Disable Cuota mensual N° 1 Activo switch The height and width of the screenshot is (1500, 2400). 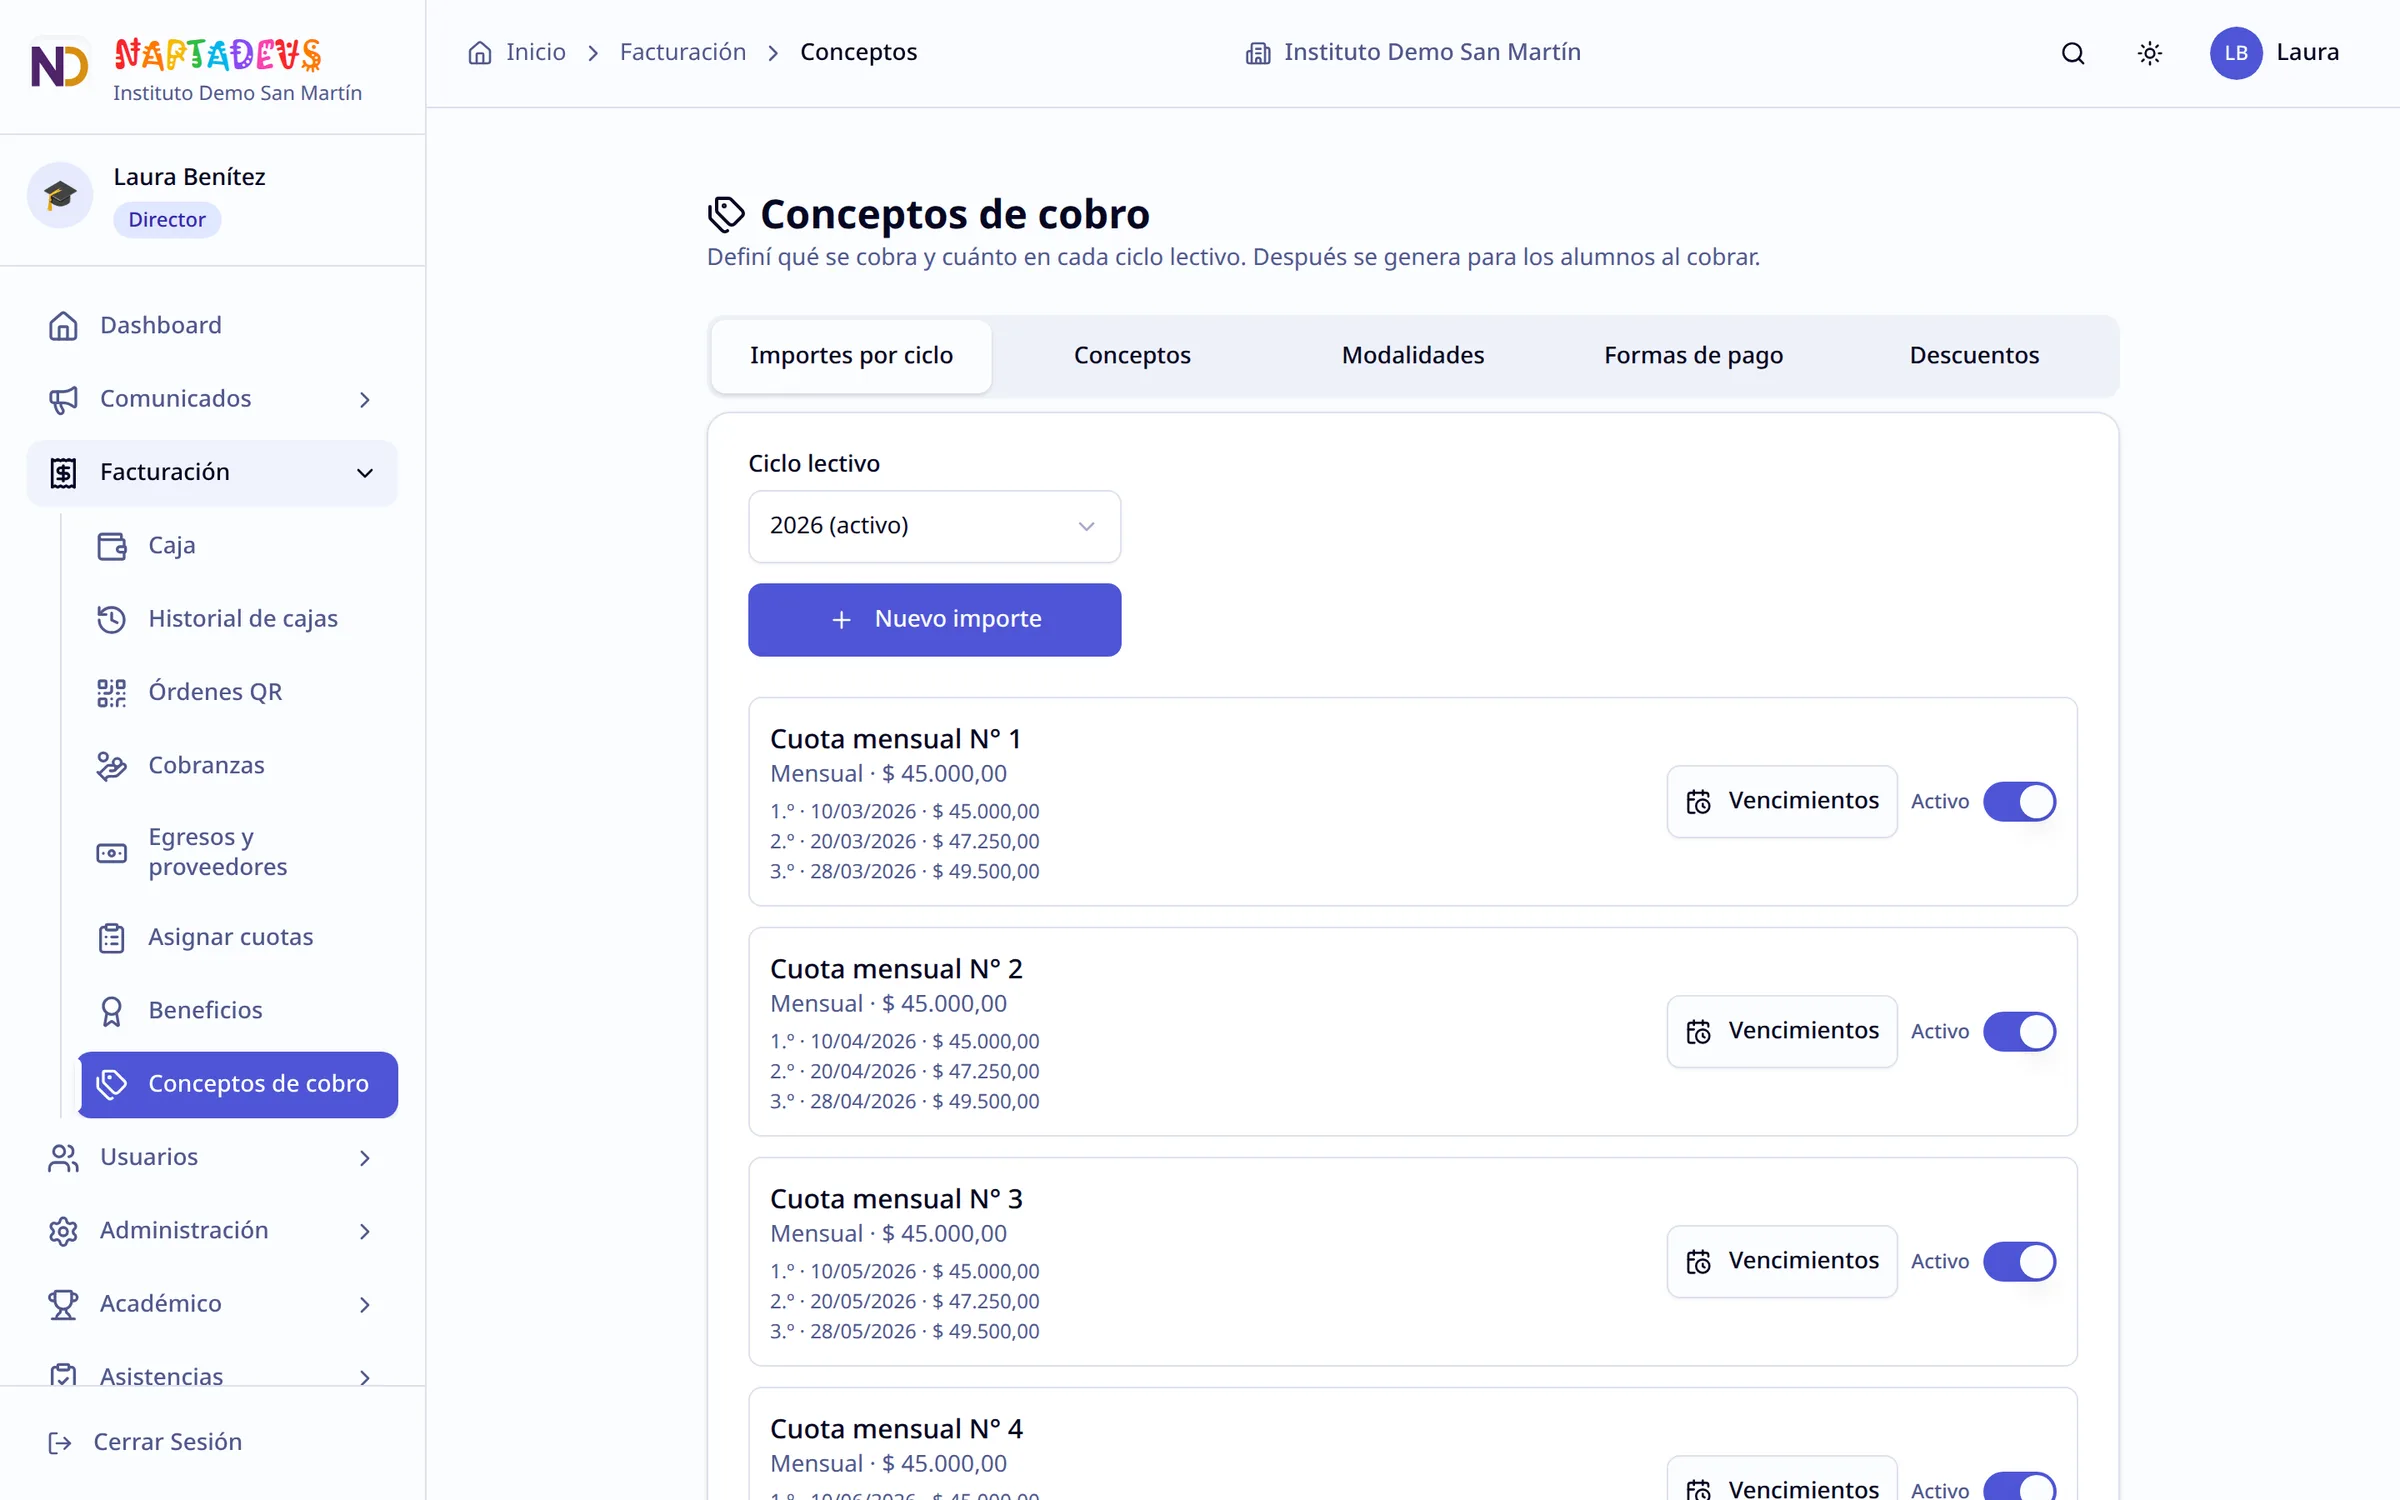(x=2019, y=801)
